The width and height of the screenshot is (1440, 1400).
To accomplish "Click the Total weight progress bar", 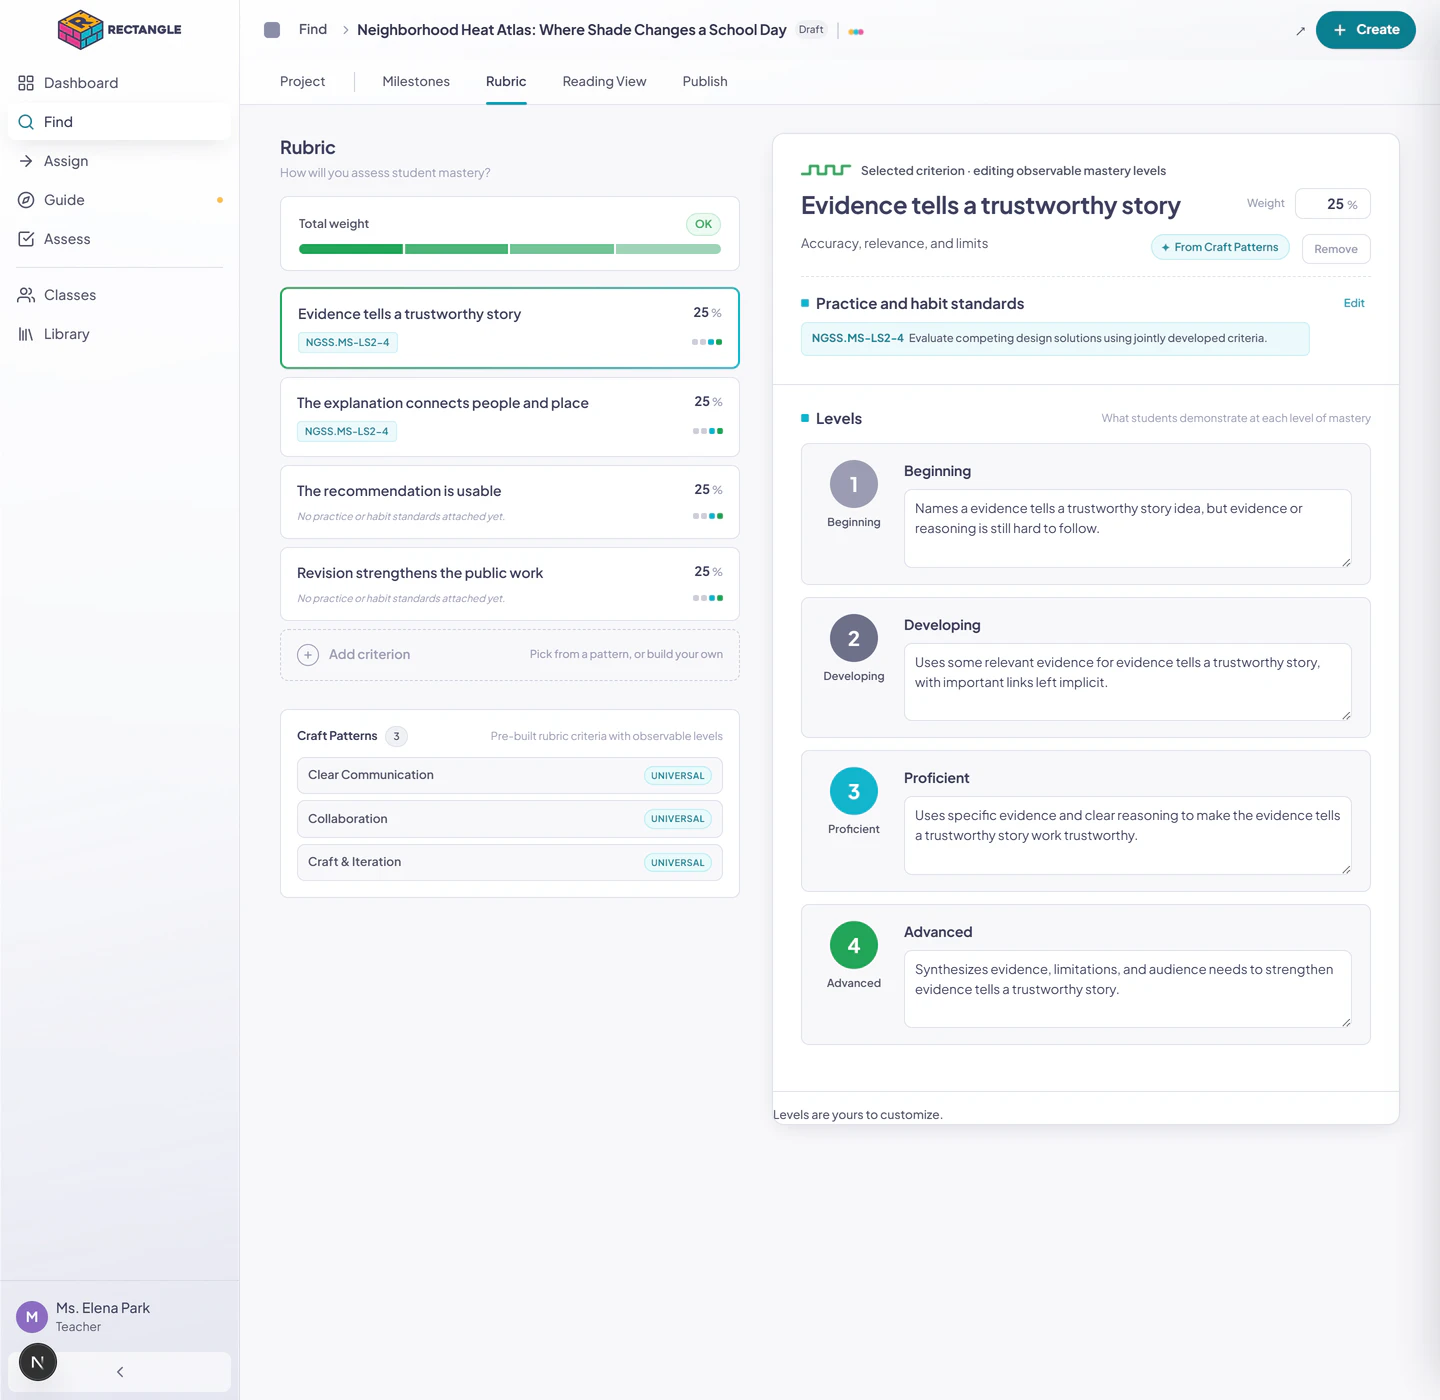I will [x=510, y=249].
